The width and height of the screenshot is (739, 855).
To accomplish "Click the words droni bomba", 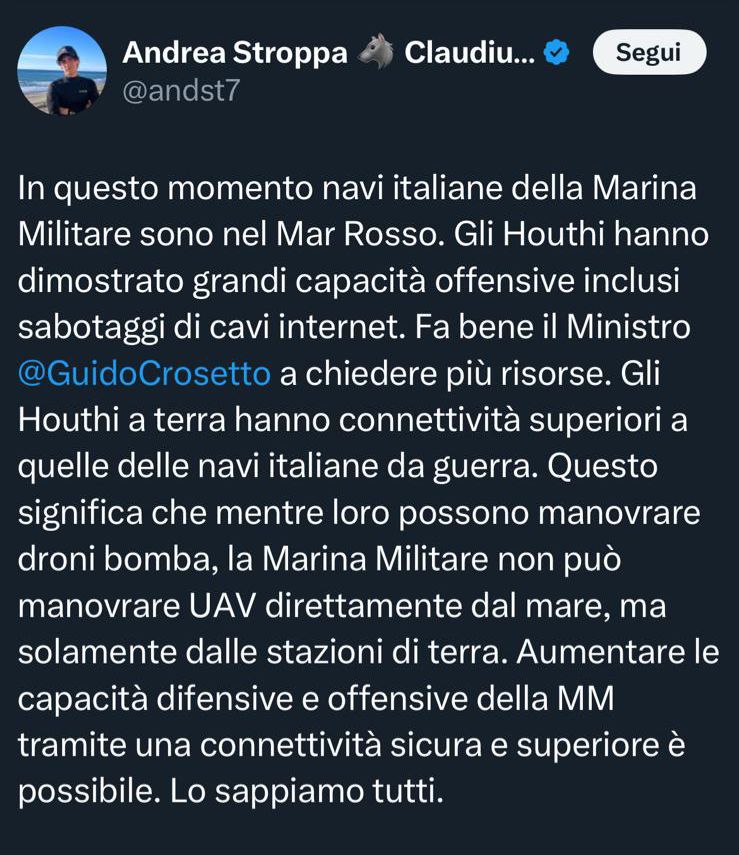I will [x=115, y=559].
